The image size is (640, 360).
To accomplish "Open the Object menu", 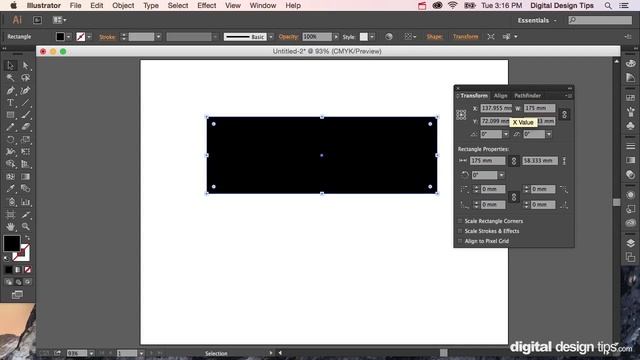I will coord(123,6).
